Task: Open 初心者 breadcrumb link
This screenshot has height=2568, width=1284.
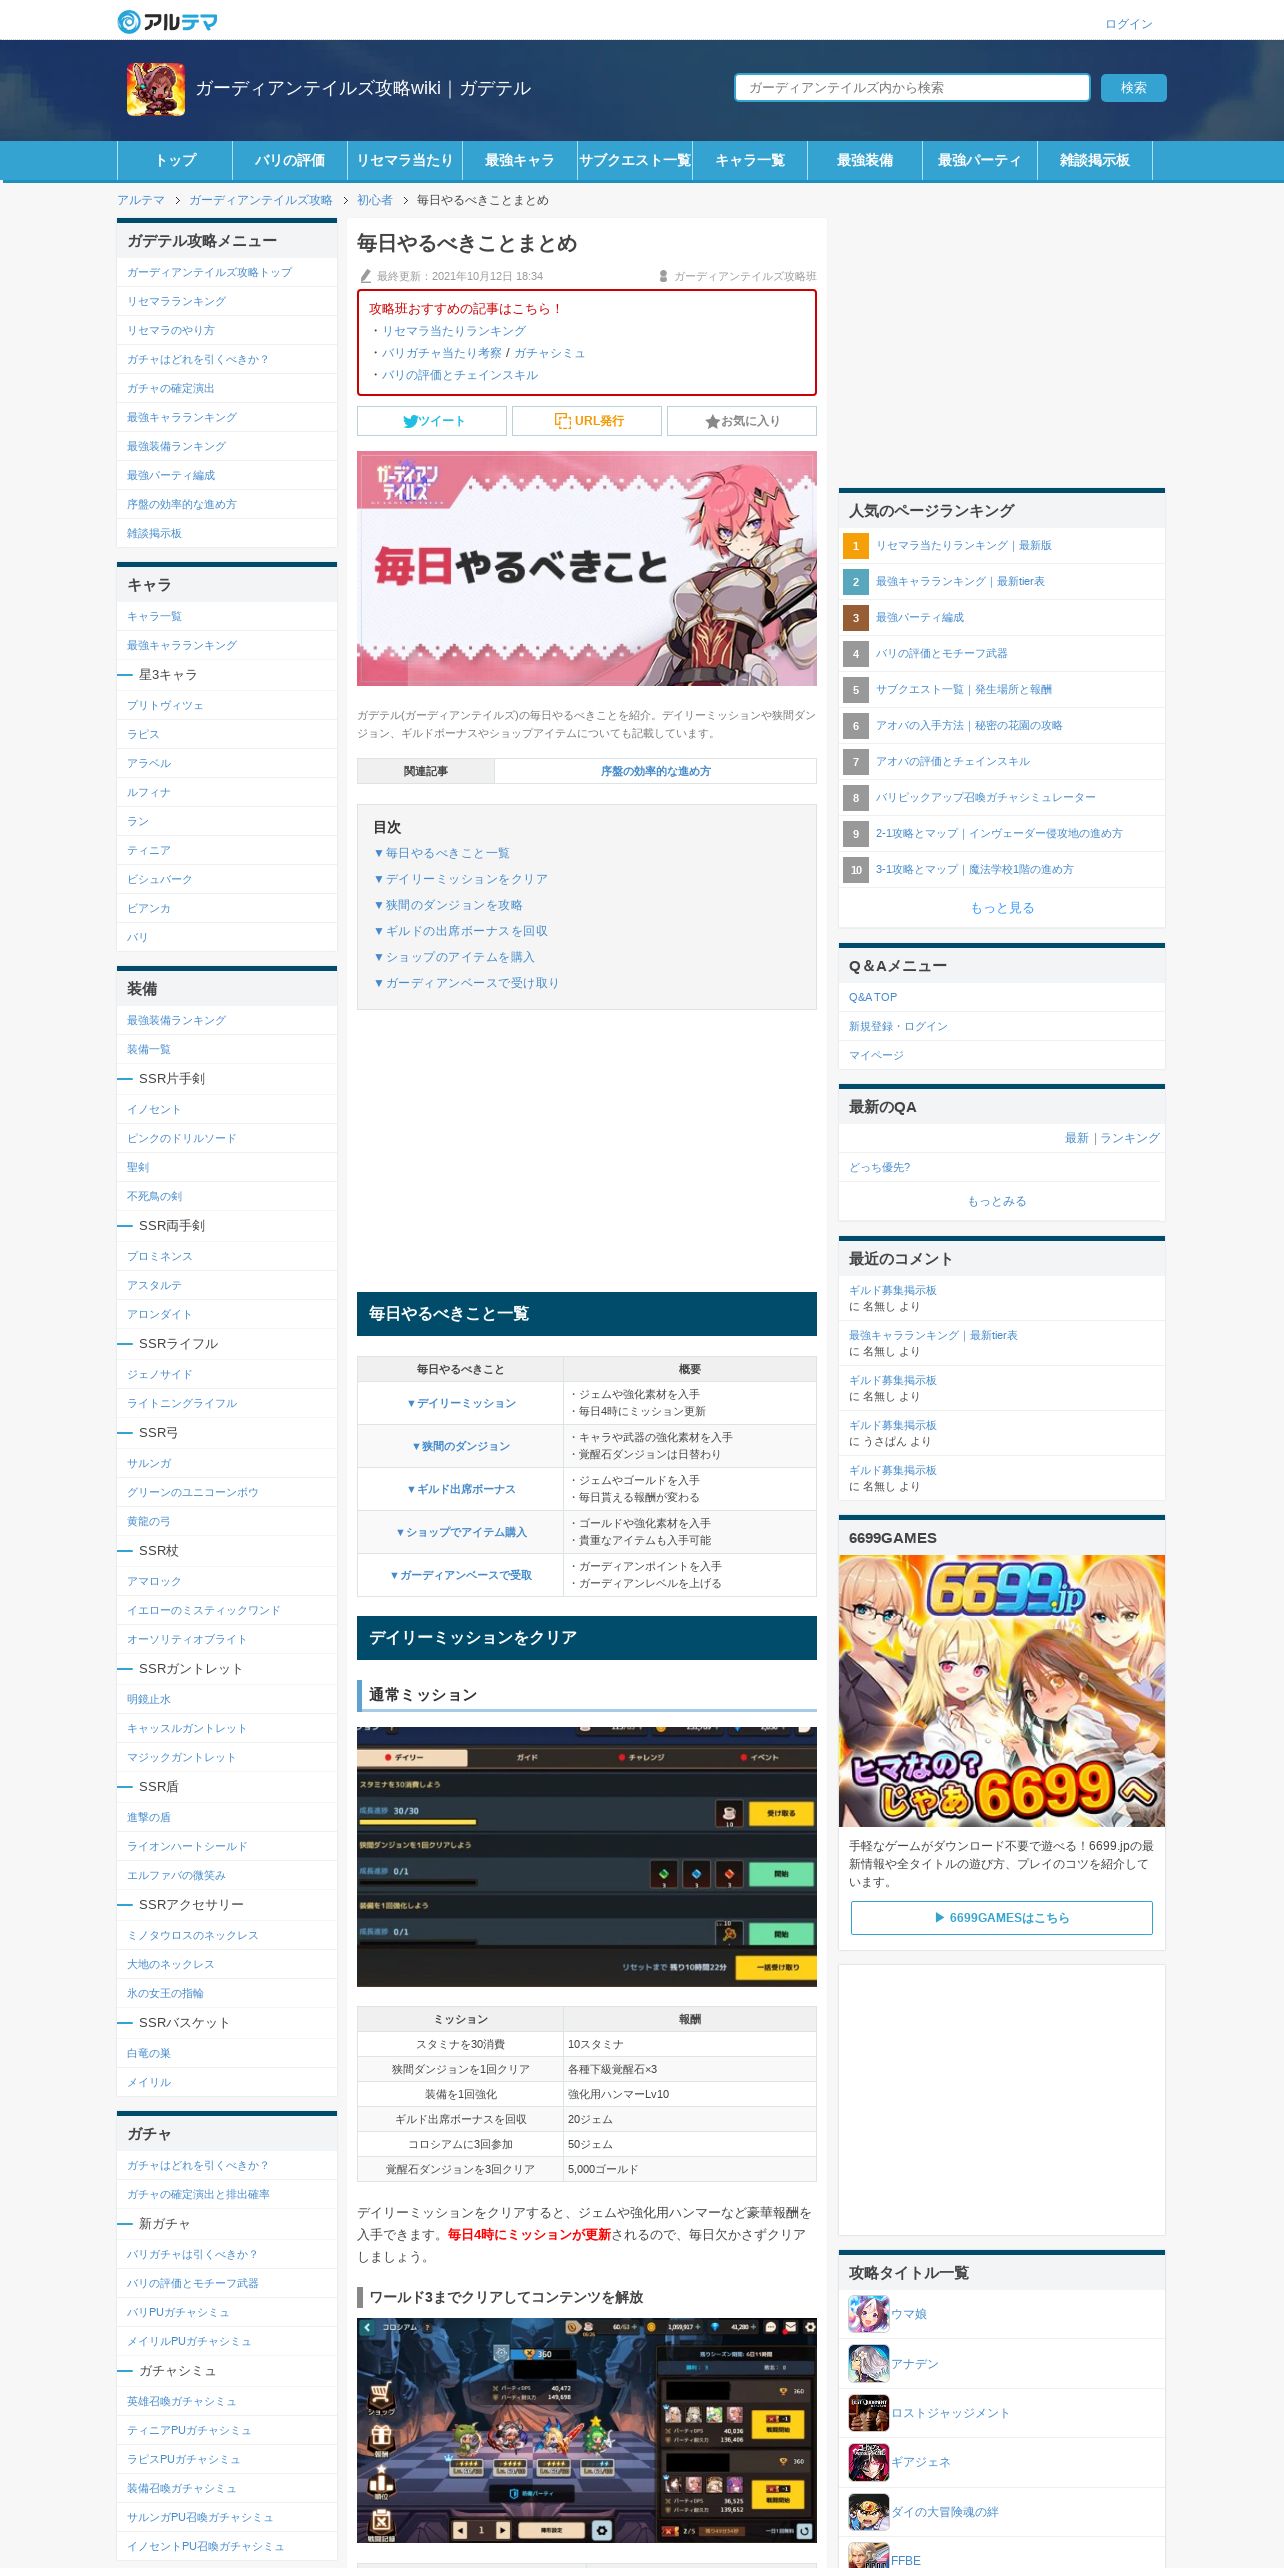Action: click(375, 200)
